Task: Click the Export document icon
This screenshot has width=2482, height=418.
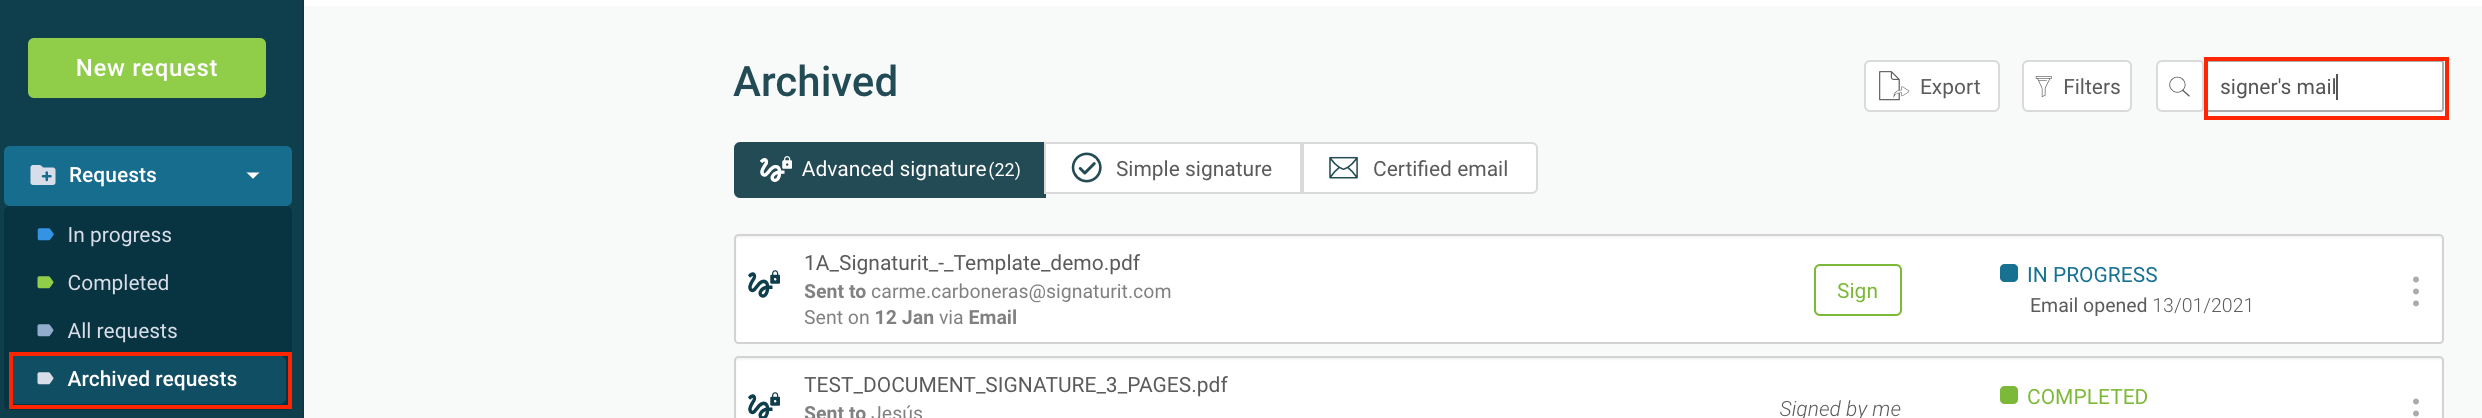Action: pyautogui.click(x=1893, y=87)
